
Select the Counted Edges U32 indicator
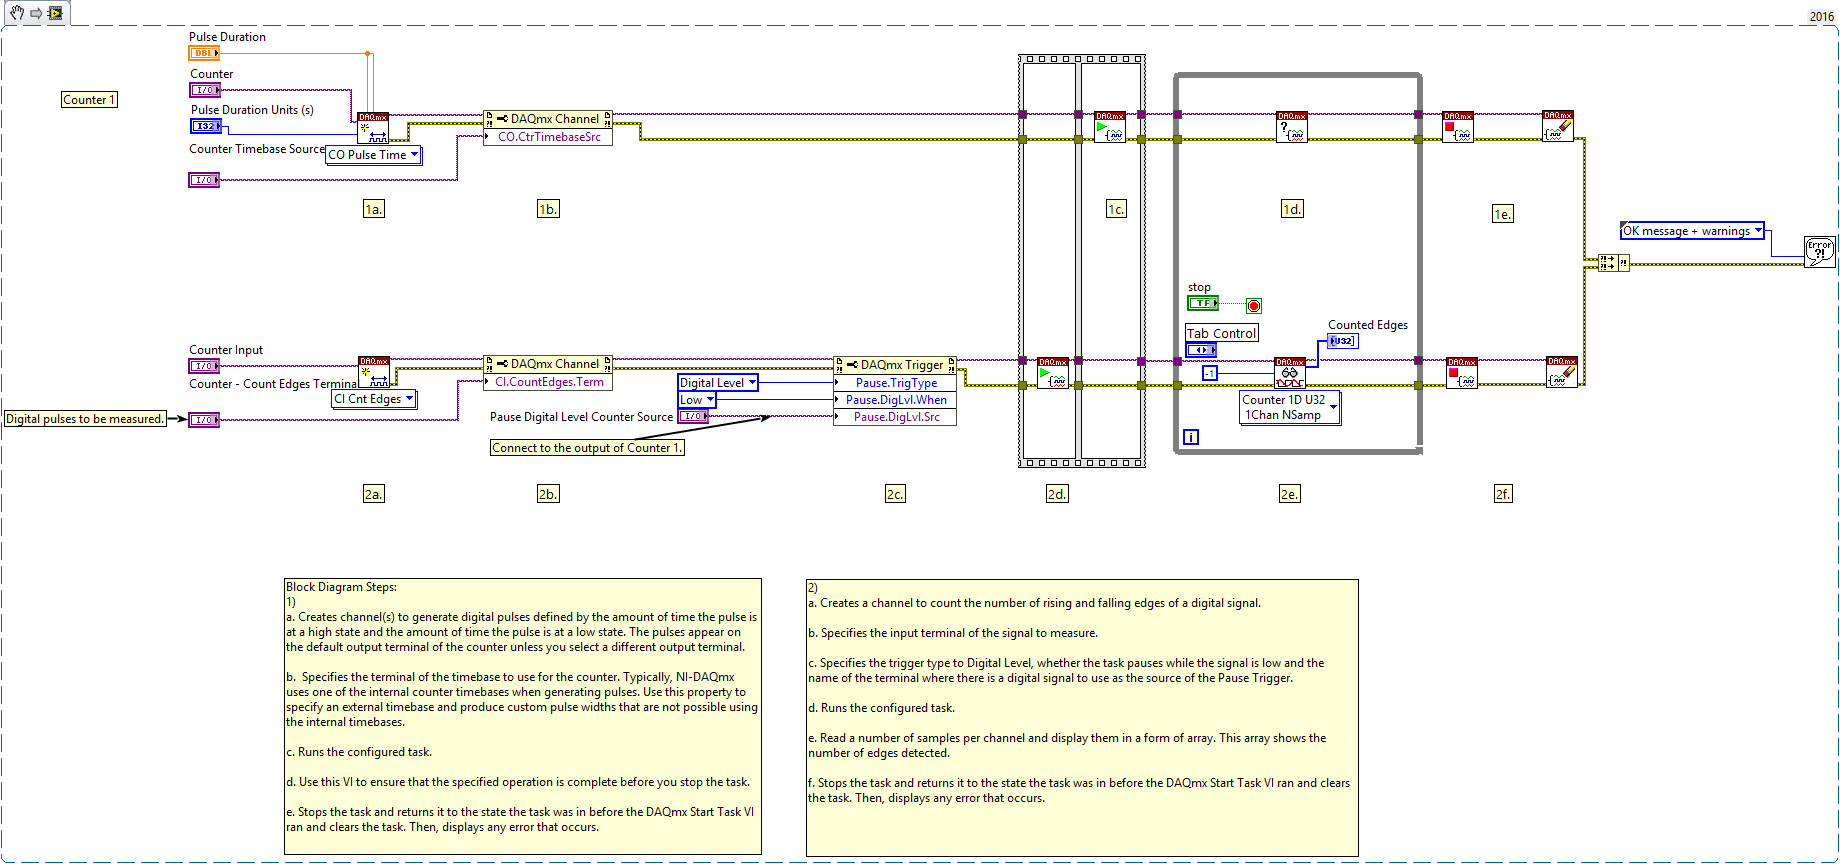(x=1343, y=341)
